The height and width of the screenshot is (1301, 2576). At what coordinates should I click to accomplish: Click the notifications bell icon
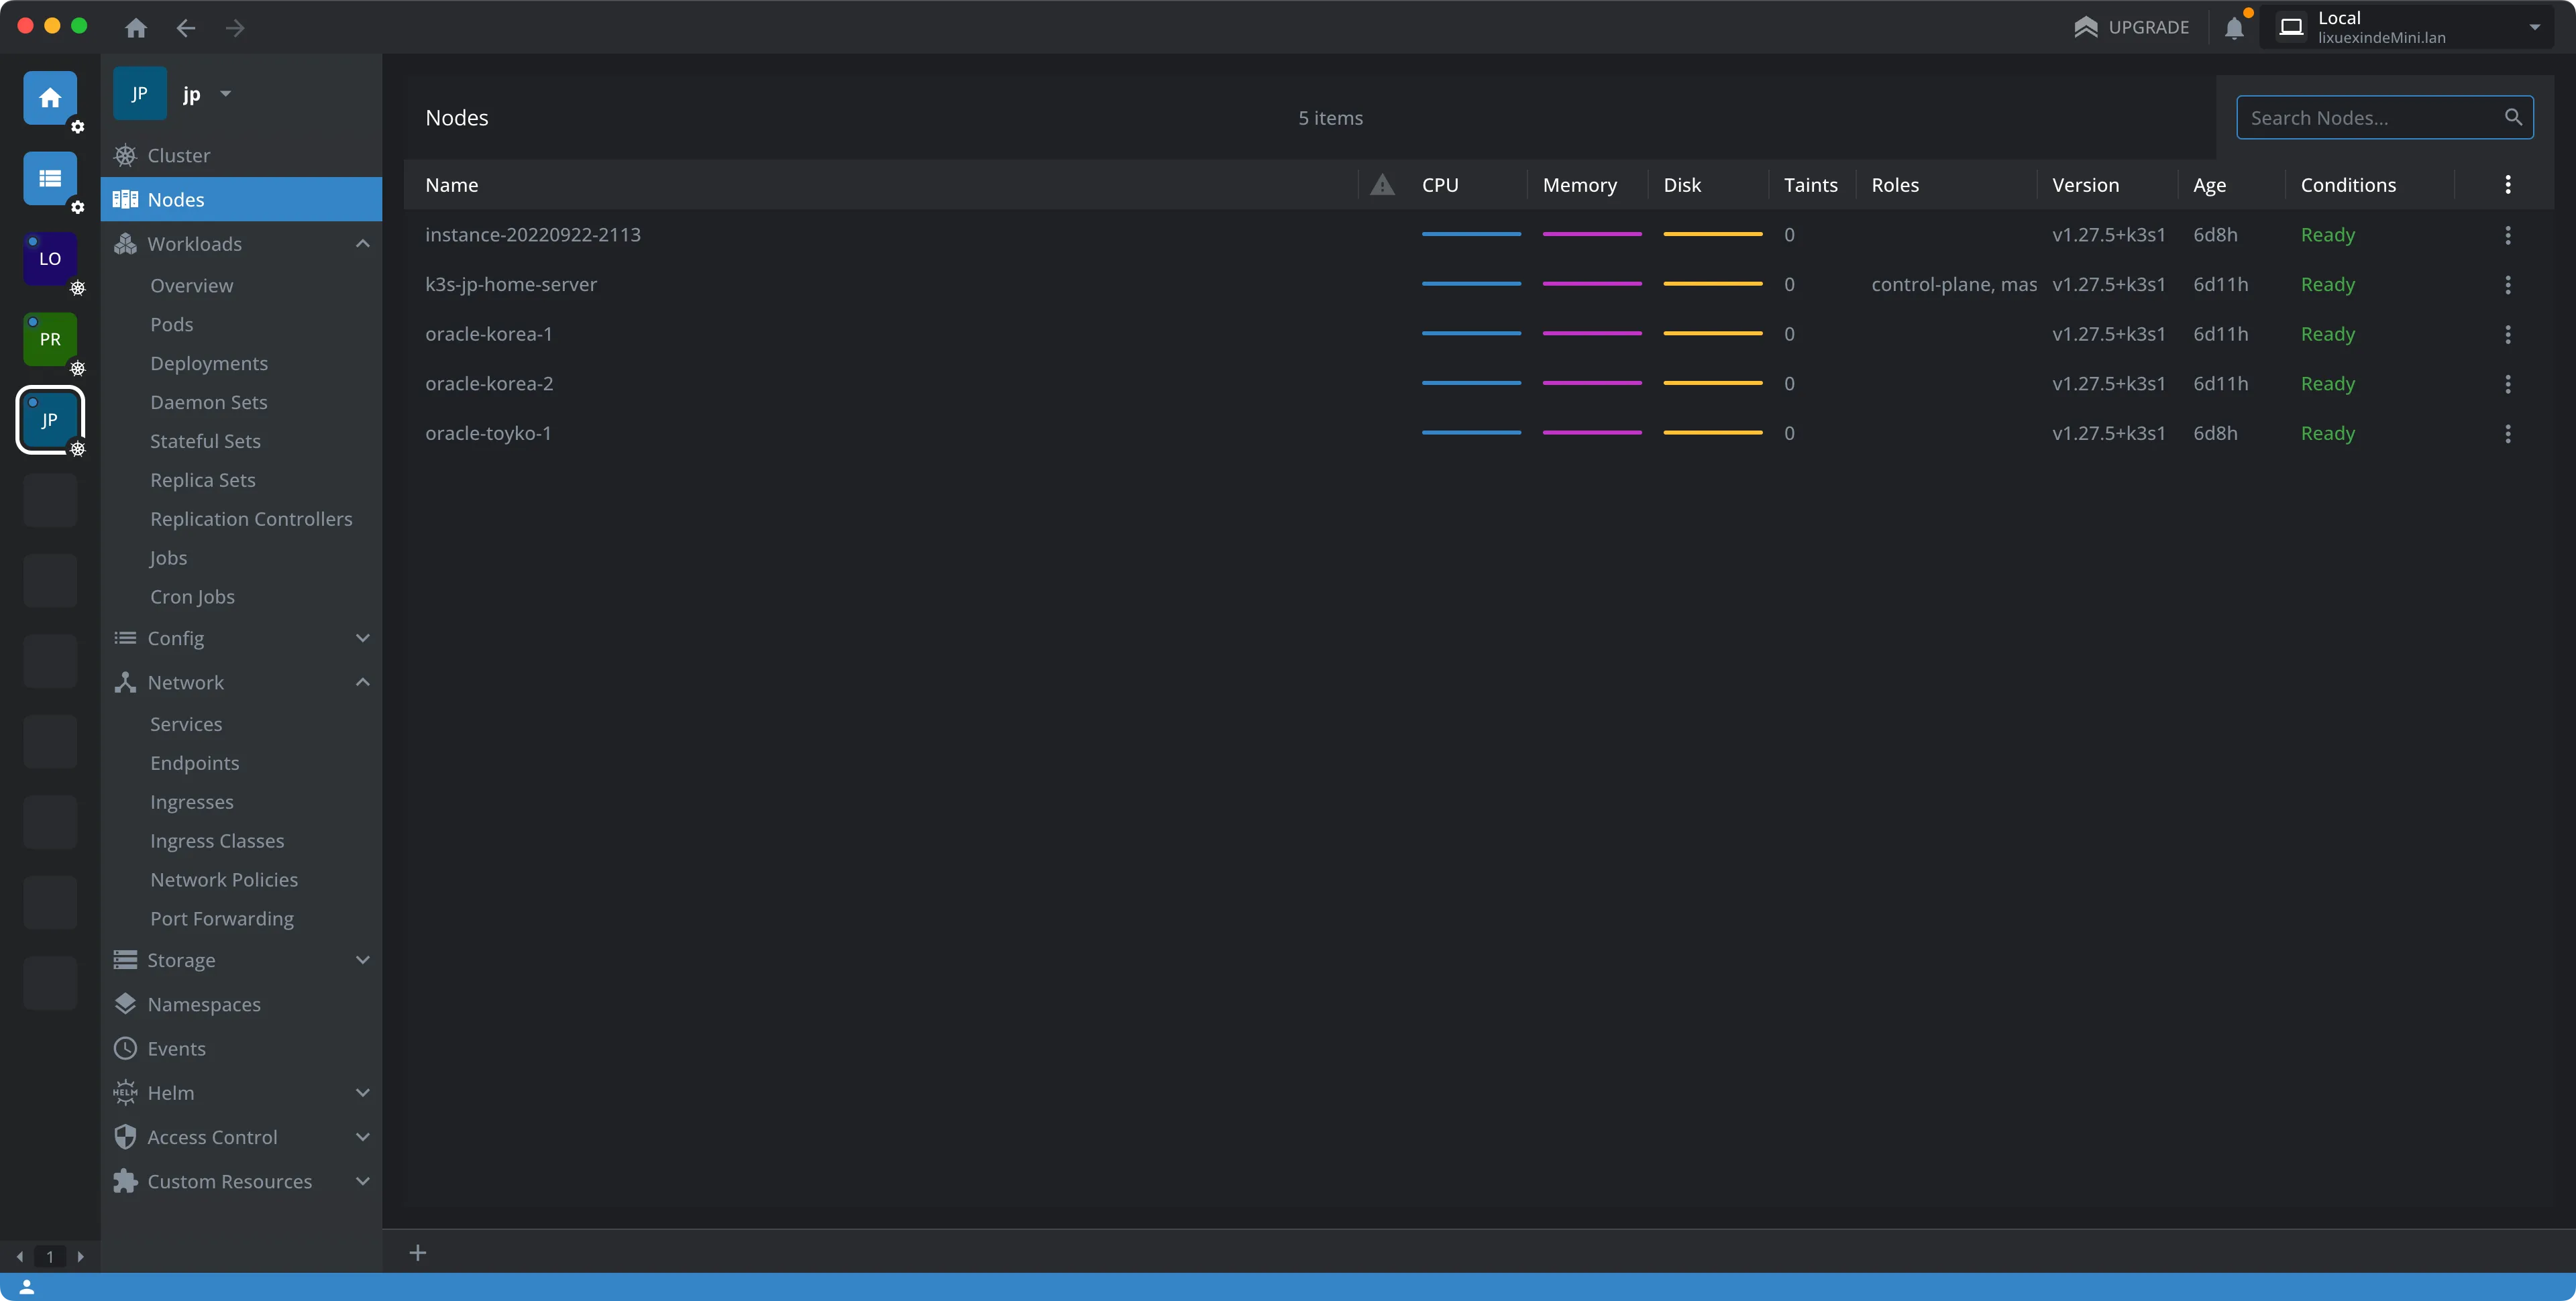(2234, 28)
